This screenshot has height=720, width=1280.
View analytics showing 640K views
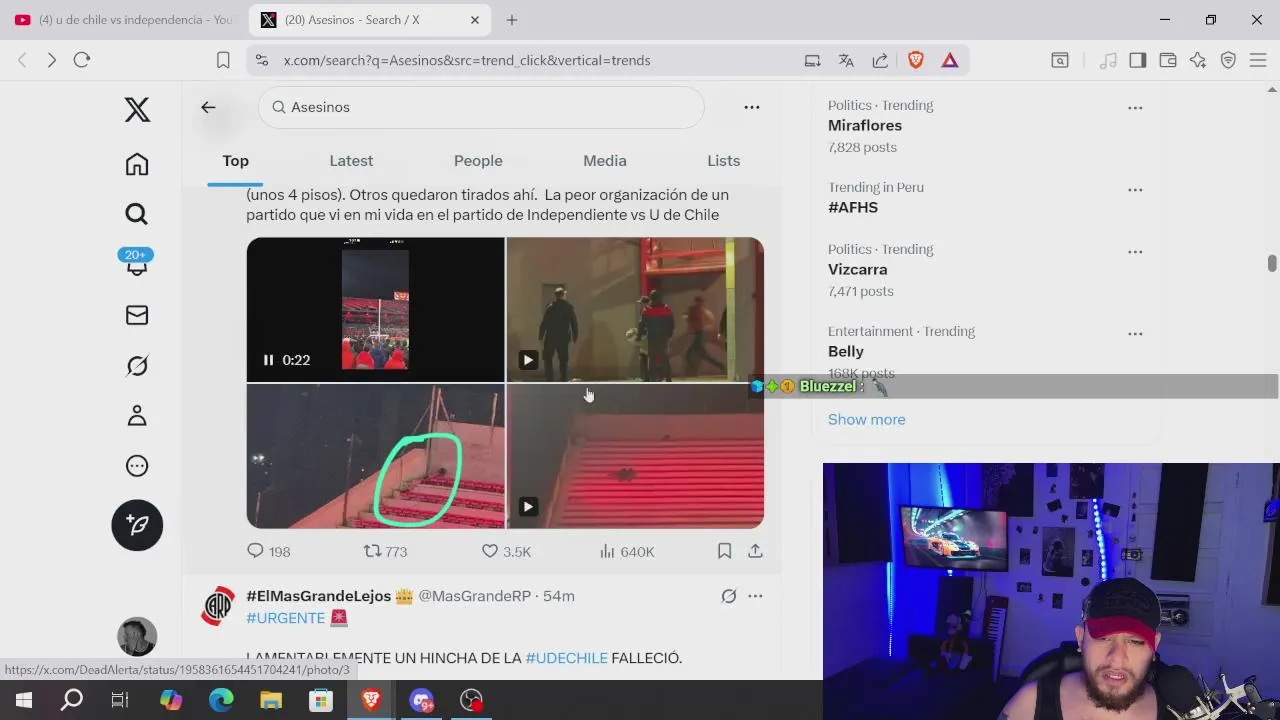627,551
